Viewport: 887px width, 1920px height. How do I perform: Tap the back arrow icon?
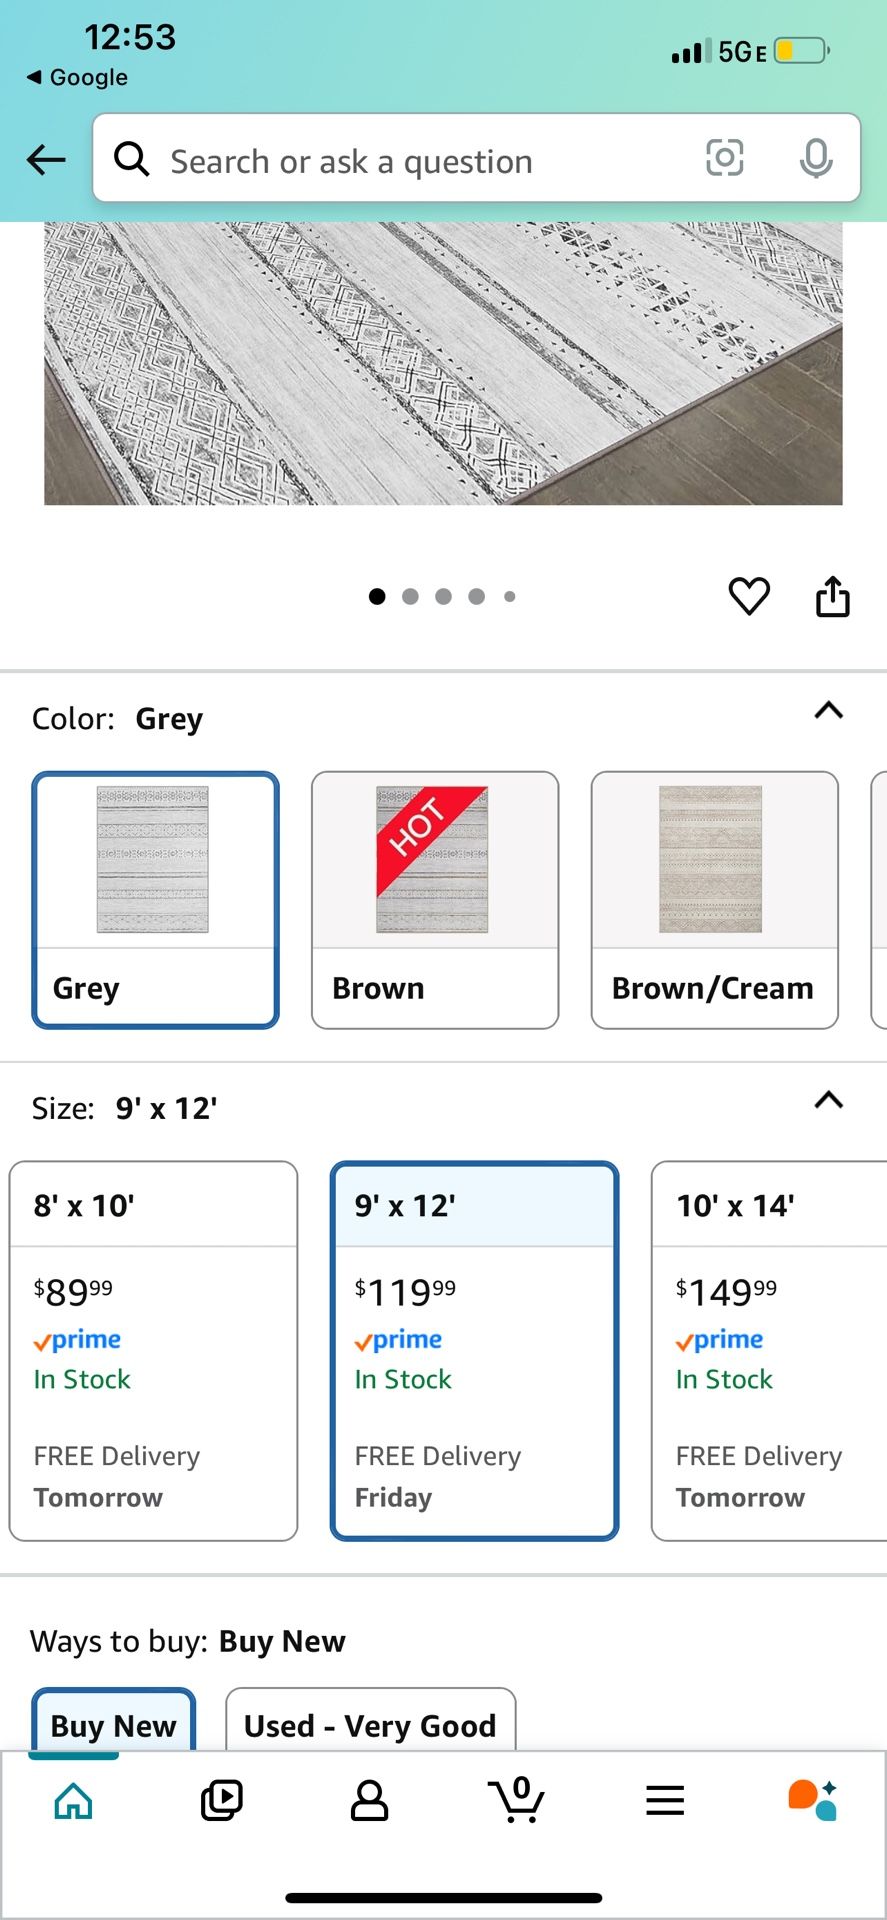(46, 159)
